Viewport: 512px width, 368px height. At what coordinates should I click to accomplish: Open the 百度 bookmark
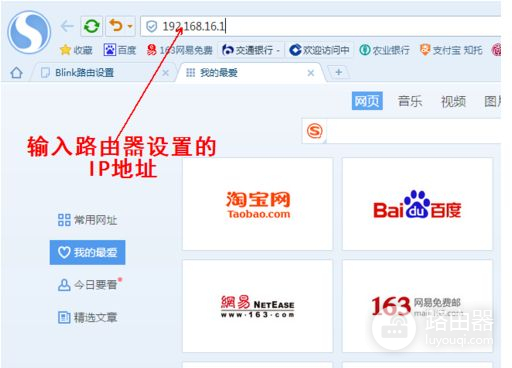[120, 50]
